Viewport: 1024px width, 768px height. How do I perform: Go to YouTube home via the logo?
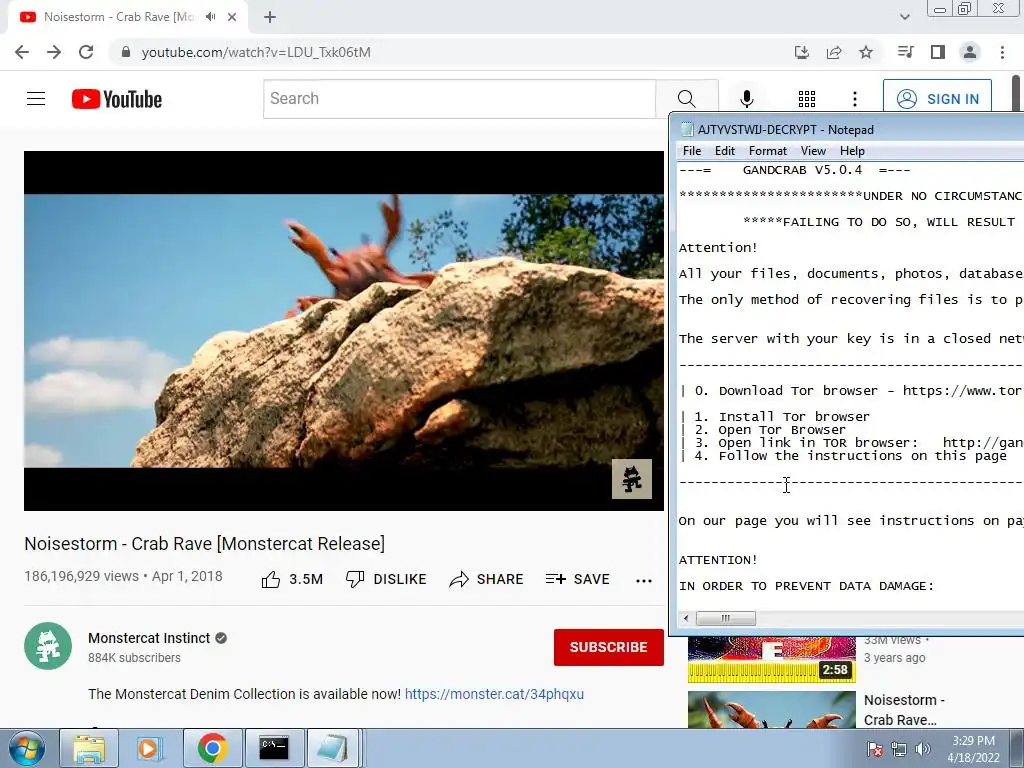[117, 99]
